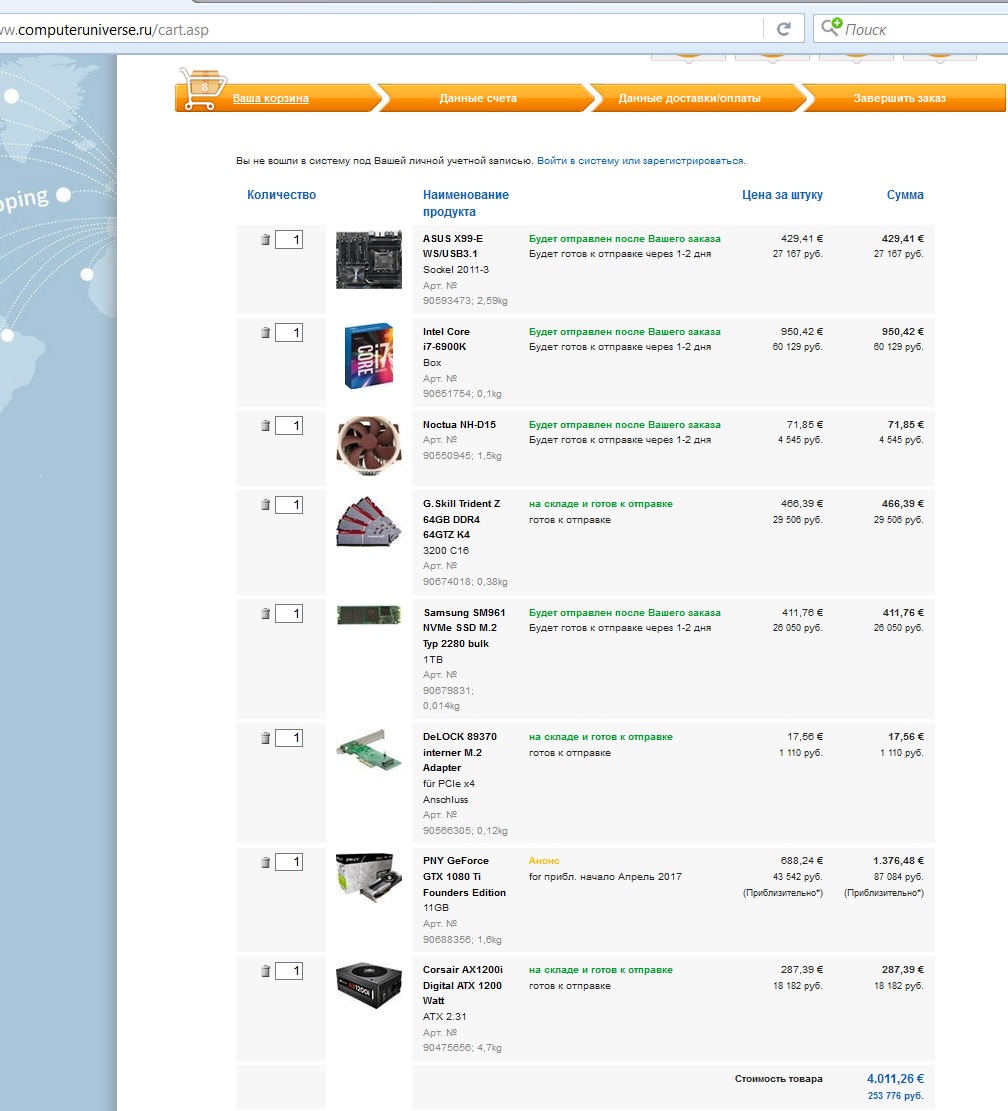1008x1111 pixels.
Task: Go to Данные счета step
Action: click(x=478, y=98)
